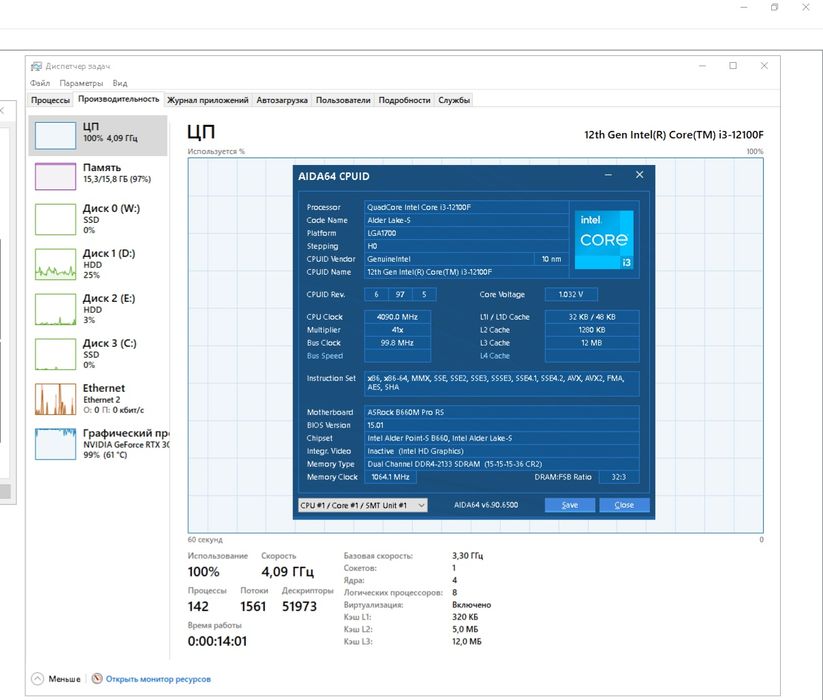The height and width of the screenshot is (700, 823).
Task: Switch to the Процессы tab
Action: (x=50, y=100)
